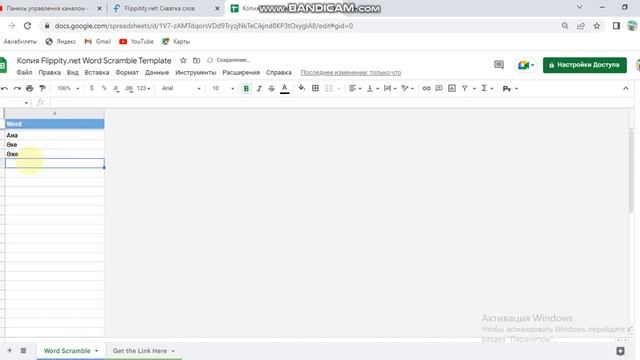Image resolution: width=640 pixels, height=360 pixels.
Task: Select column A header
Action: 54,113
